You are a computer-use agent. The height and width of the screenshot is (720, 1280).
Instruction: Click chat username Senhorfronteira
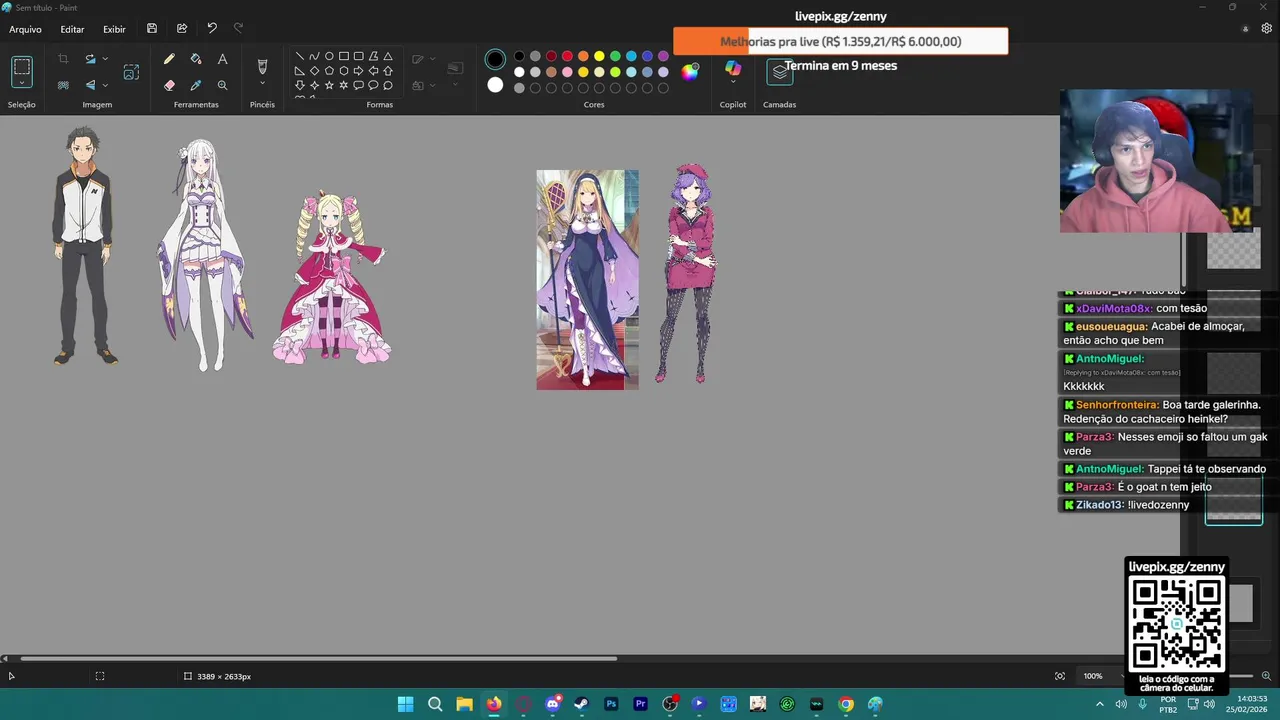coord(1117,405)
